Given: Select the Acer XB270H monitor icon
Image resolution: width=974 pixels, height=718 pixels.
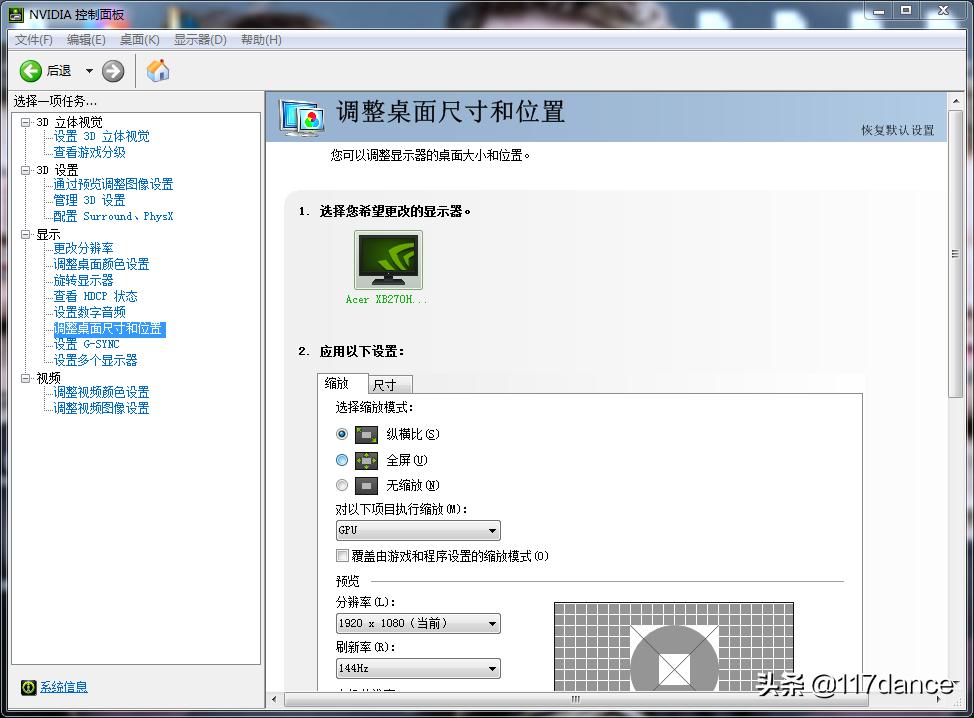Looking at the screenshot, I should (387, 258).
